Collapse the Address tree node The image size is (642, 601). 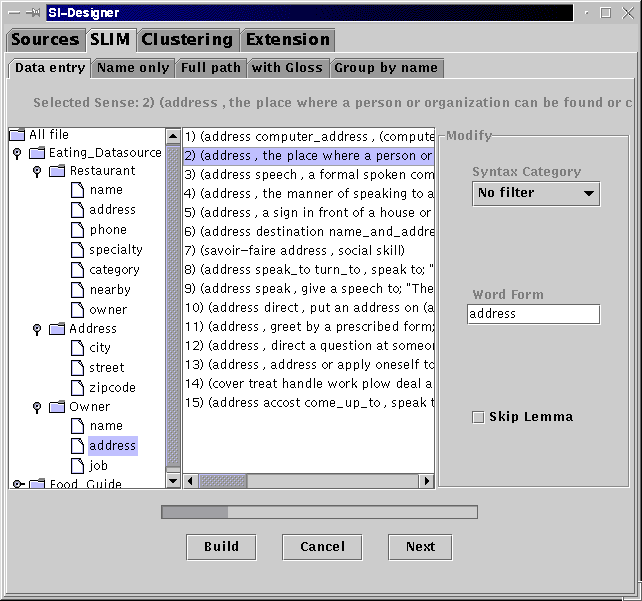37,329
